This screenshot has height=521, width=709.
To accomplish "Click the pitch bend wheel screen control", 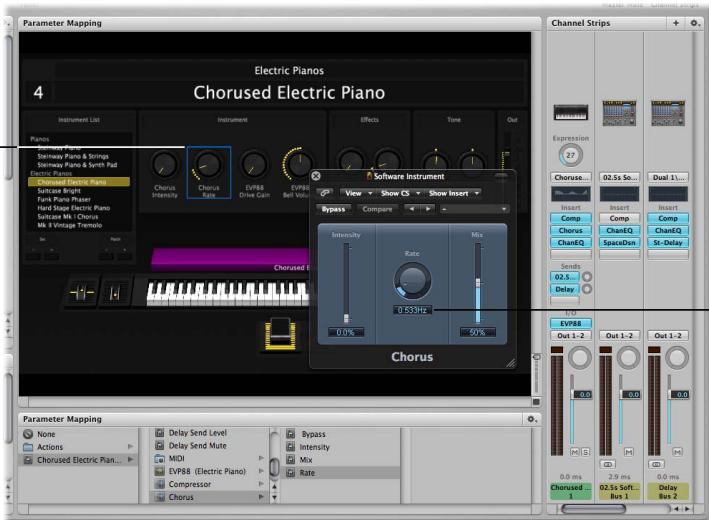I will coord(82,293).
